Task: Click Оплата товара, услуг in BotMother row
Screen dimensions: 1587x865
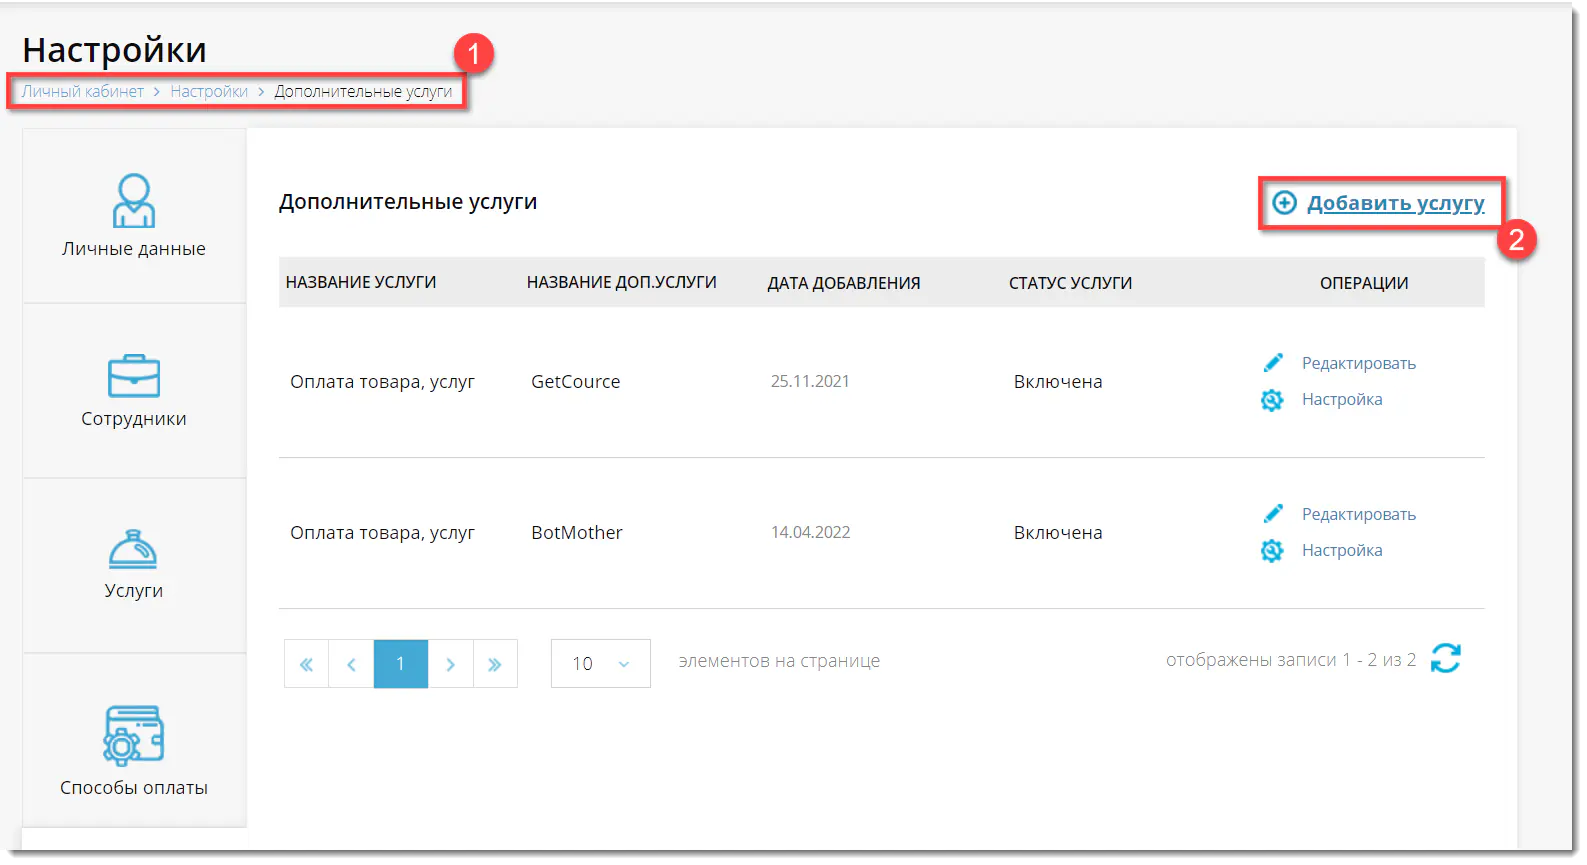Action: coord(382,533)
